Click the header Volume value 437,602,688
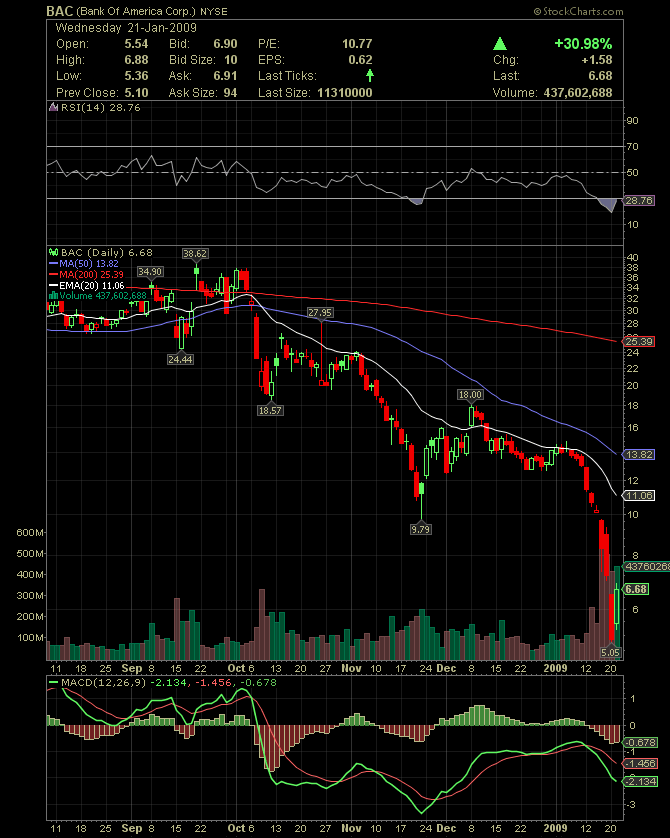670x838 pixels. pos(578,92)
